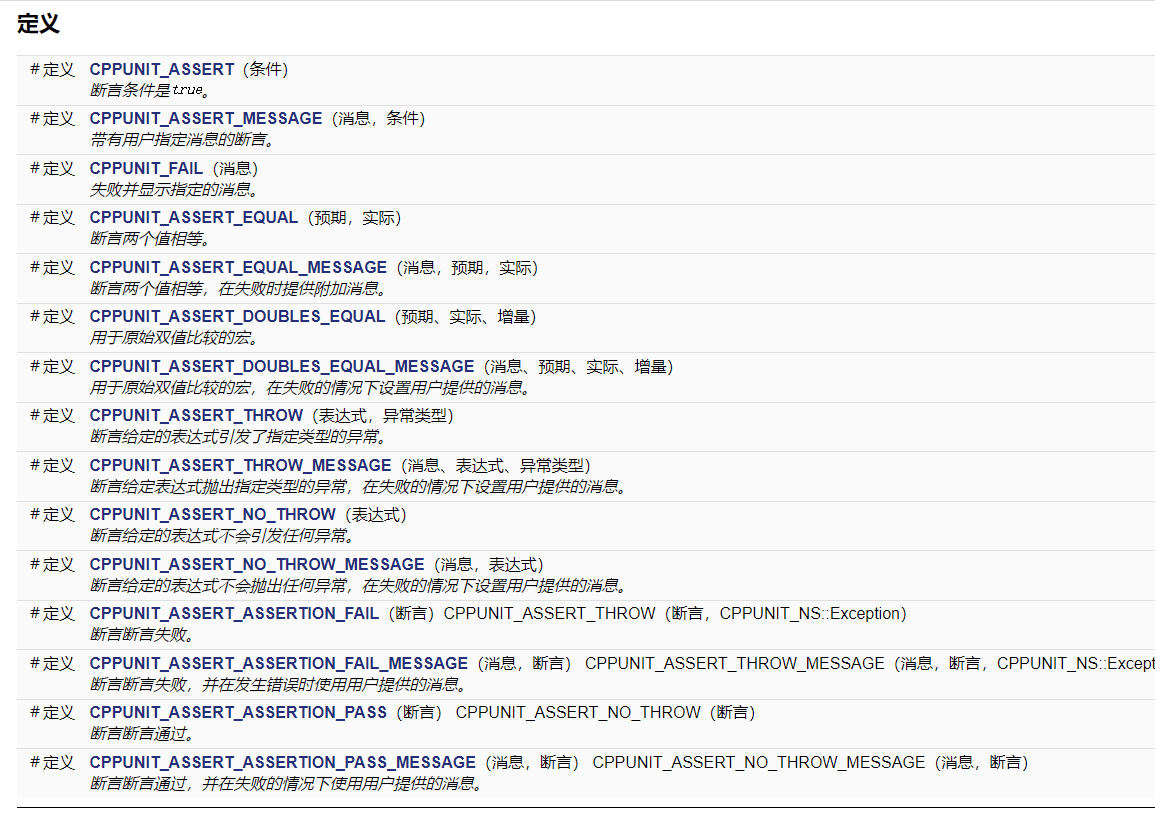
Task: Open the CPPUNIT_ASSERT_ASSERTION_FAIL_MESSAGE link
Action: [278, 664]
